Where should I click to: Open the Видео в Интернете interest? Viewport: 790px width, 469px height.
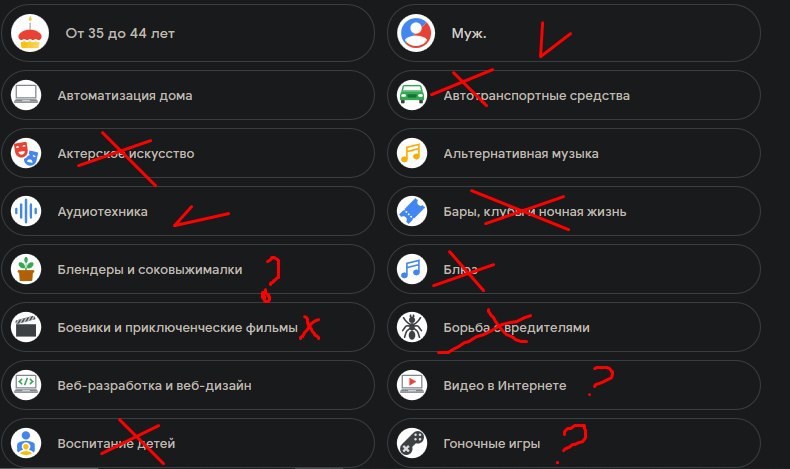(x=574, y=385)
